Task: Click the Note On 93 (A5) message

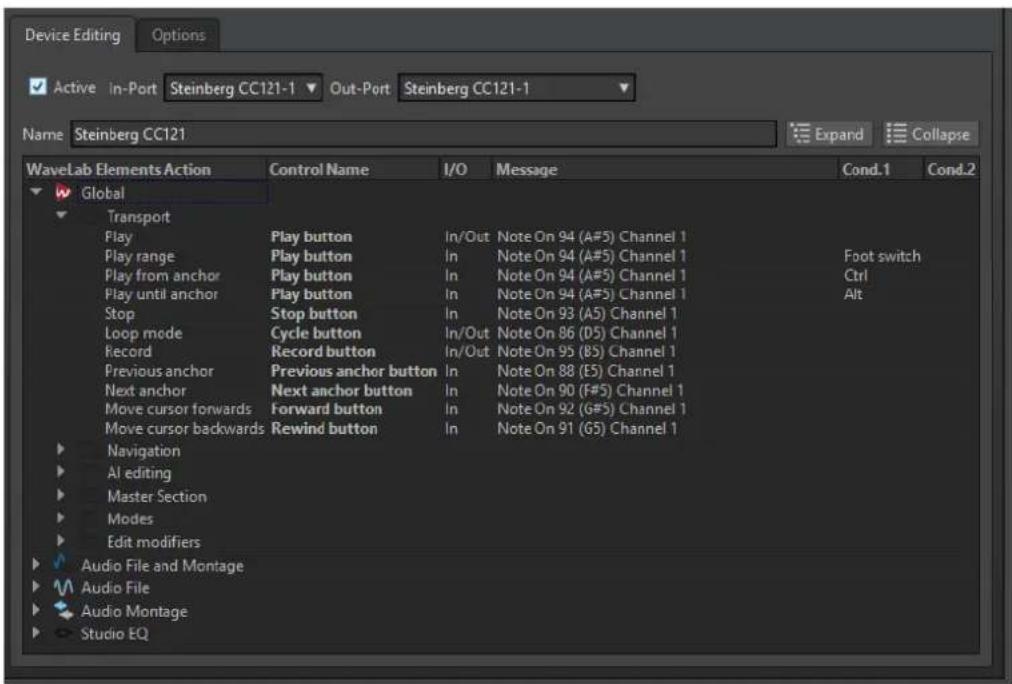Action: click(x=587, y=314)
